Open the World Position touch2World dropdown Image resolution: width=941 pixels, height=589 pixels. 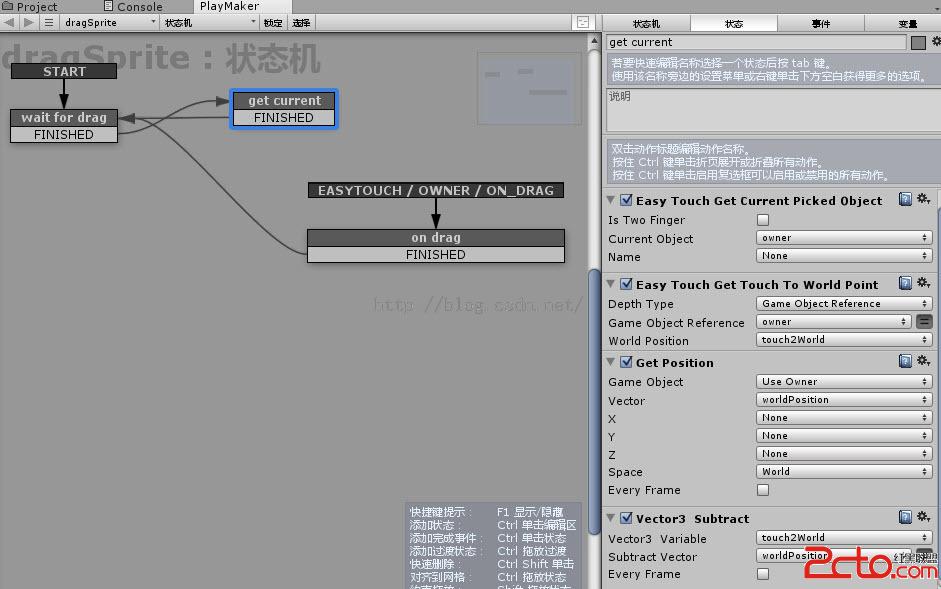tap(844, 340)
